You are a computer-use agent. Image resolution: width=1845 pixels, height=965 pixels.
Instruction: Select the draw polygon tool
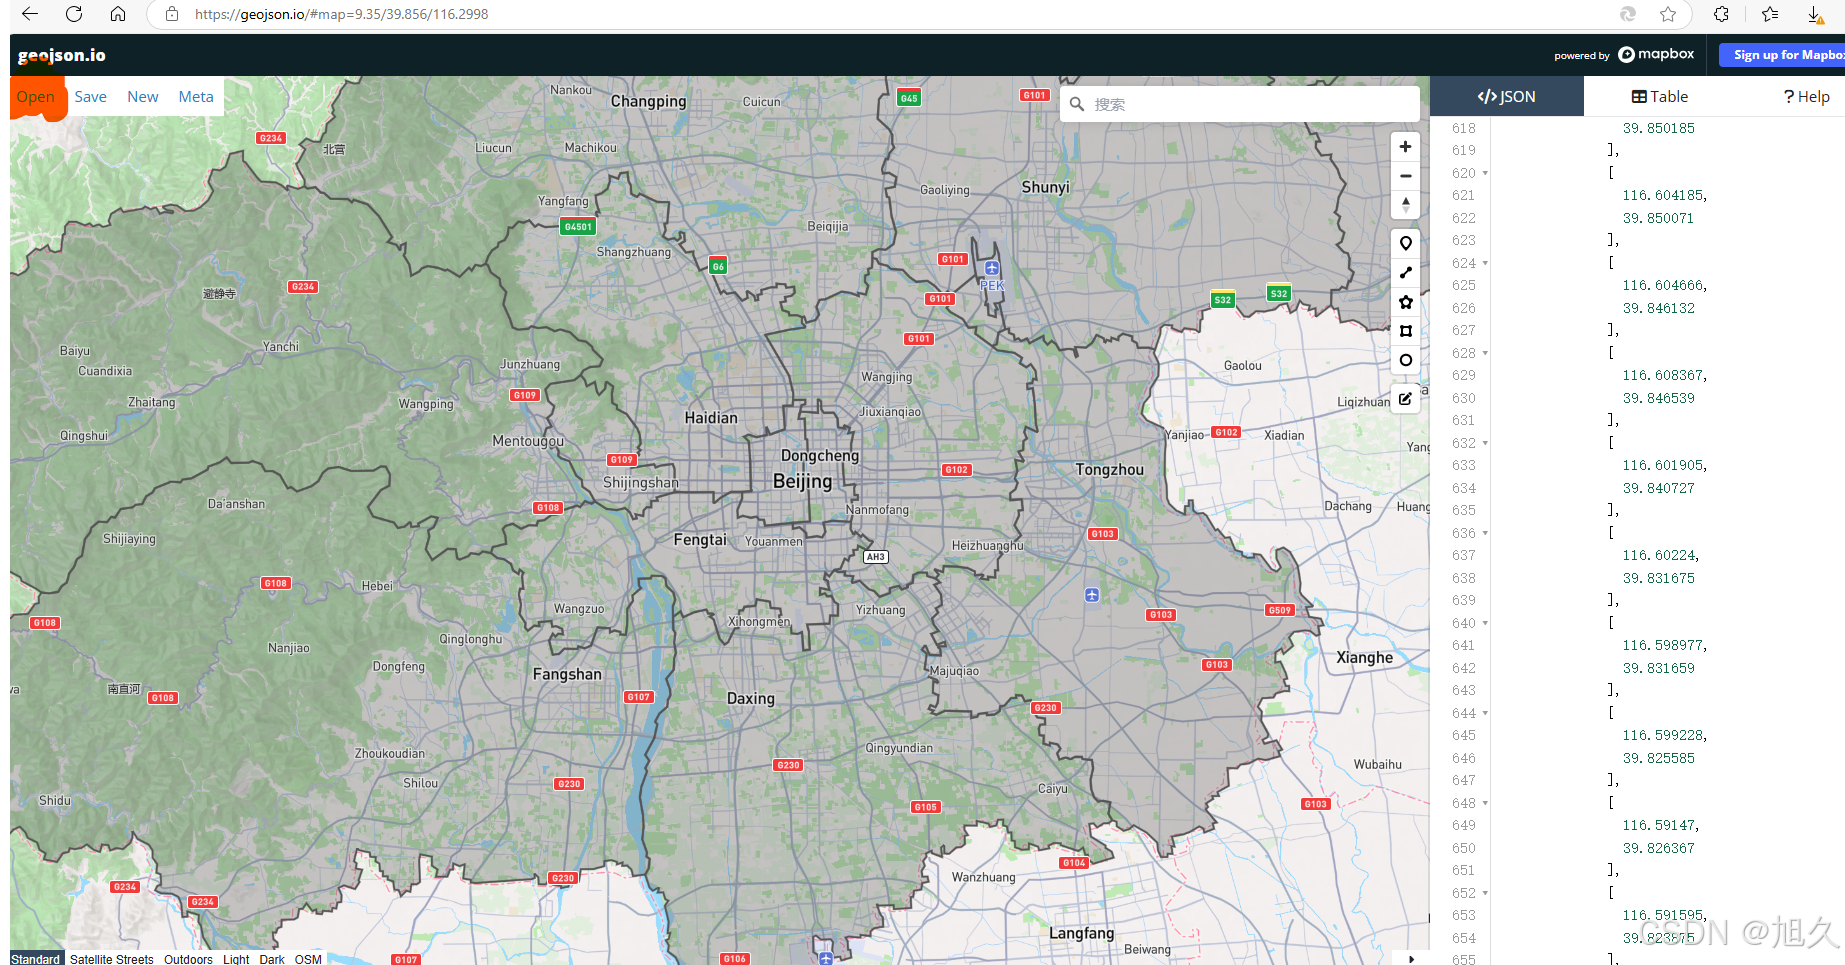pyautogui.click(x=1405, y=302)
